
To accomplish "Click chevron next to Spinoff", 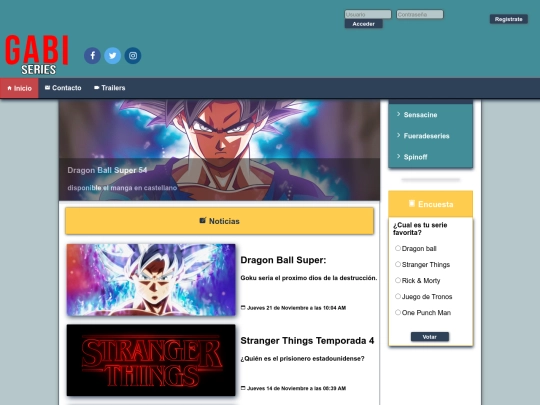I will [x=398, y=156].
